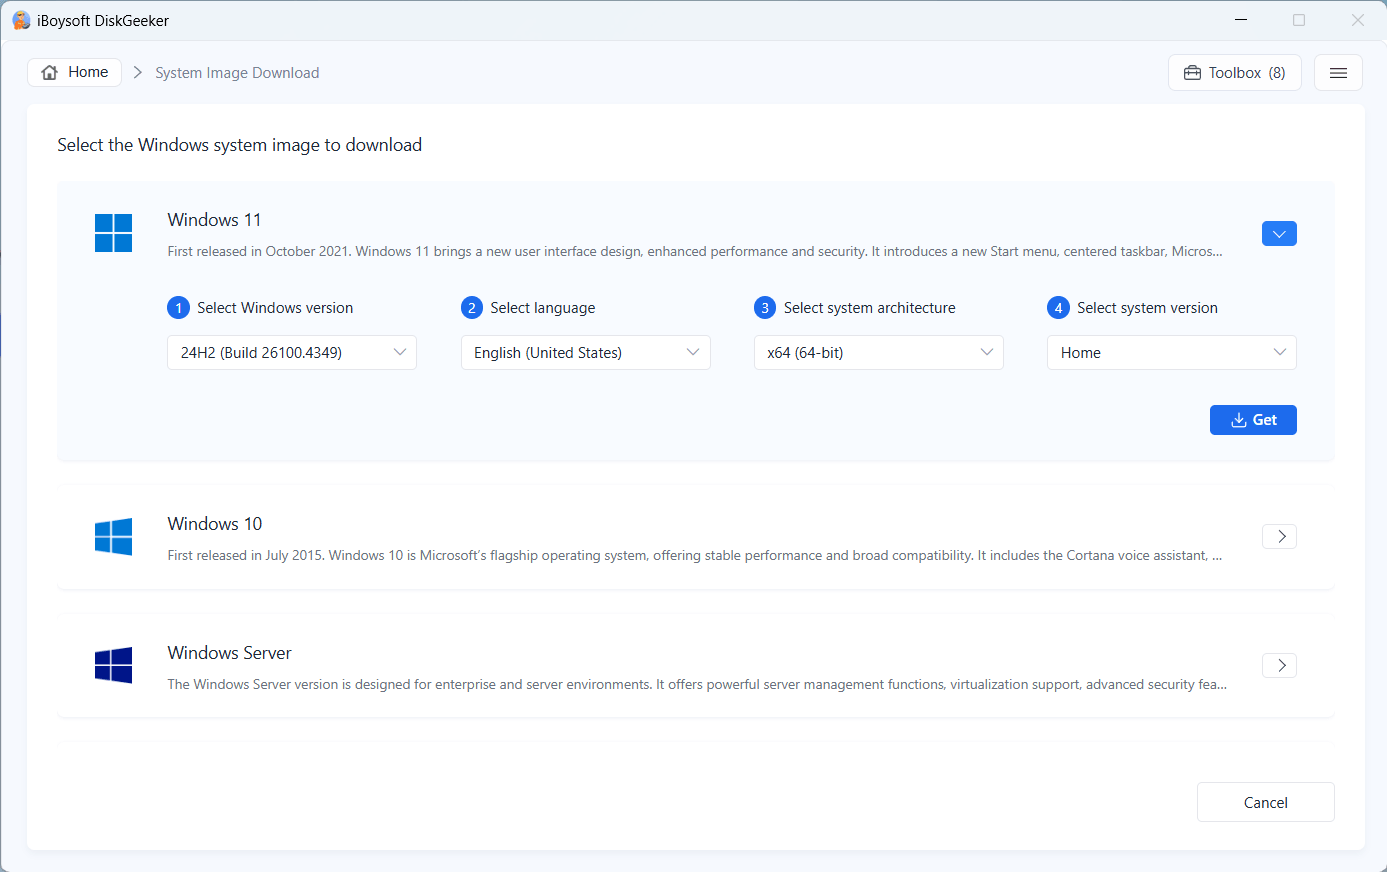Click the Windows Server title

pos(230,653)
